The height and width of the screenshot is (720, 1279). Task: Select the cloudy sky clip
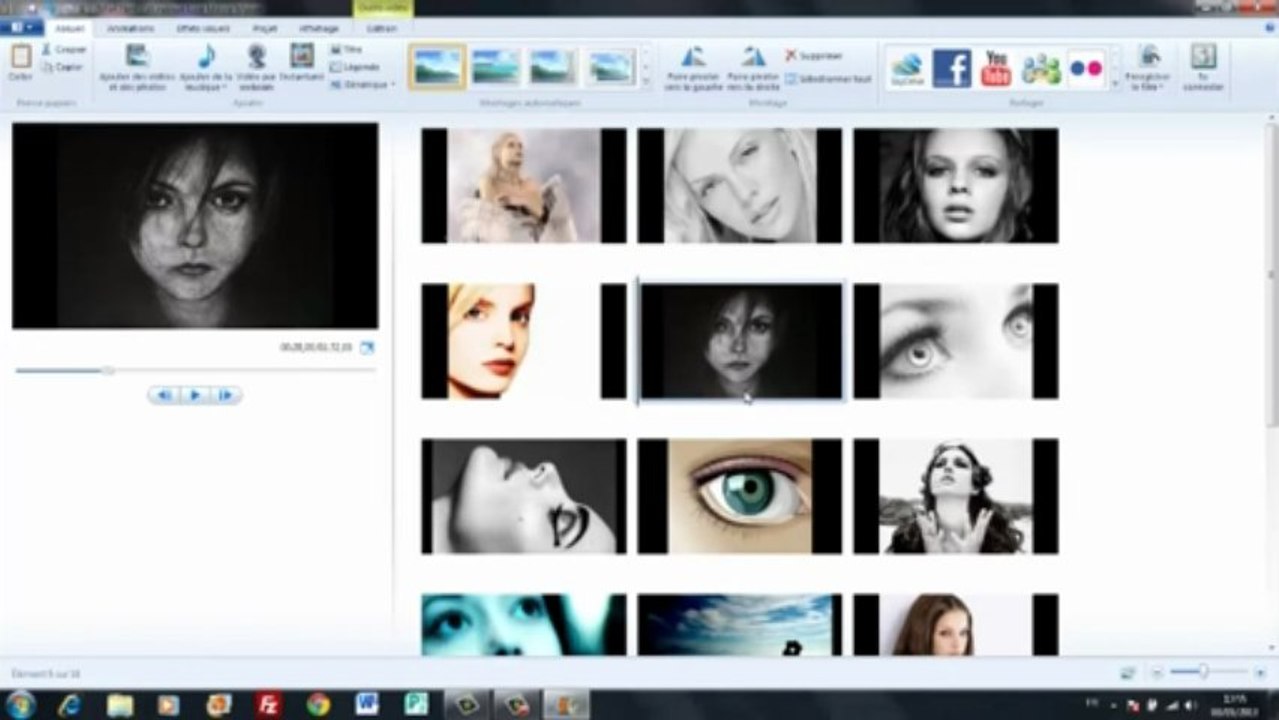click(740, 625)
